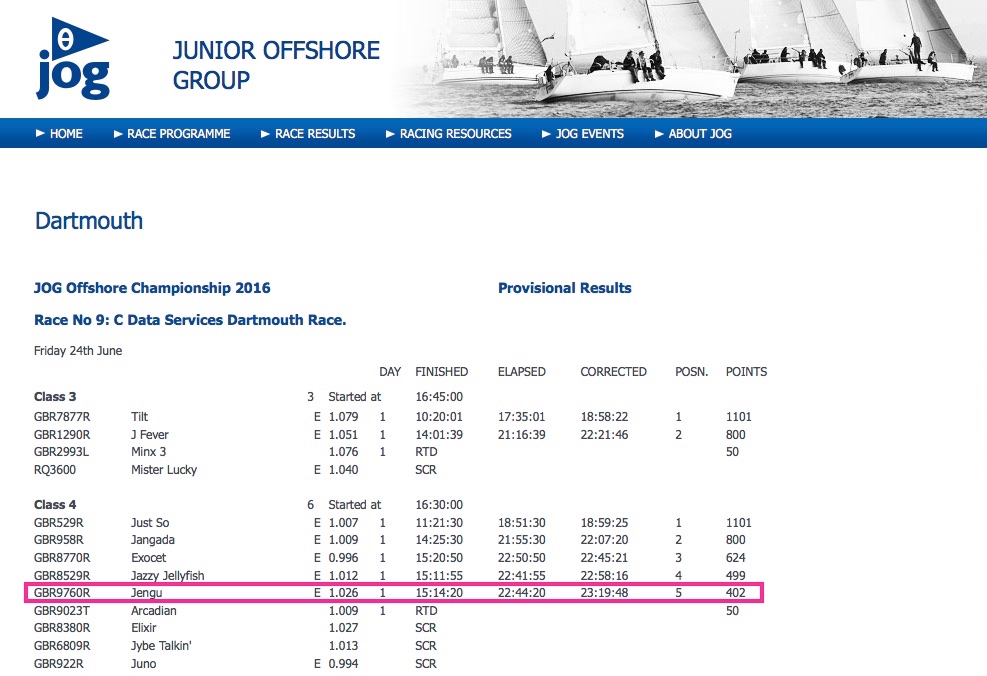The image size is (987, 676).
Task: Select sail number RQ3600
Action: 55,470
